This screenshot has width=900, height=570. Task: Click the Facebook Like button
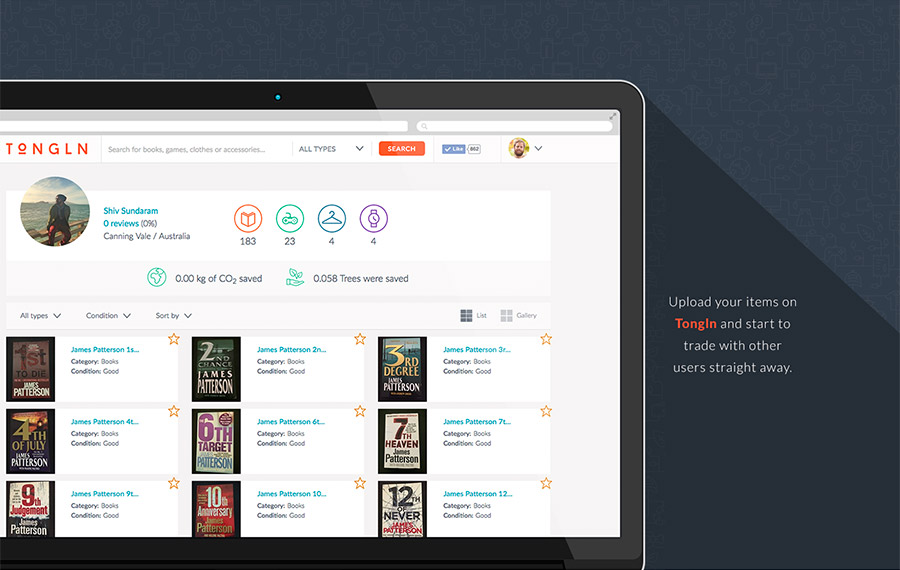(453, 149)
